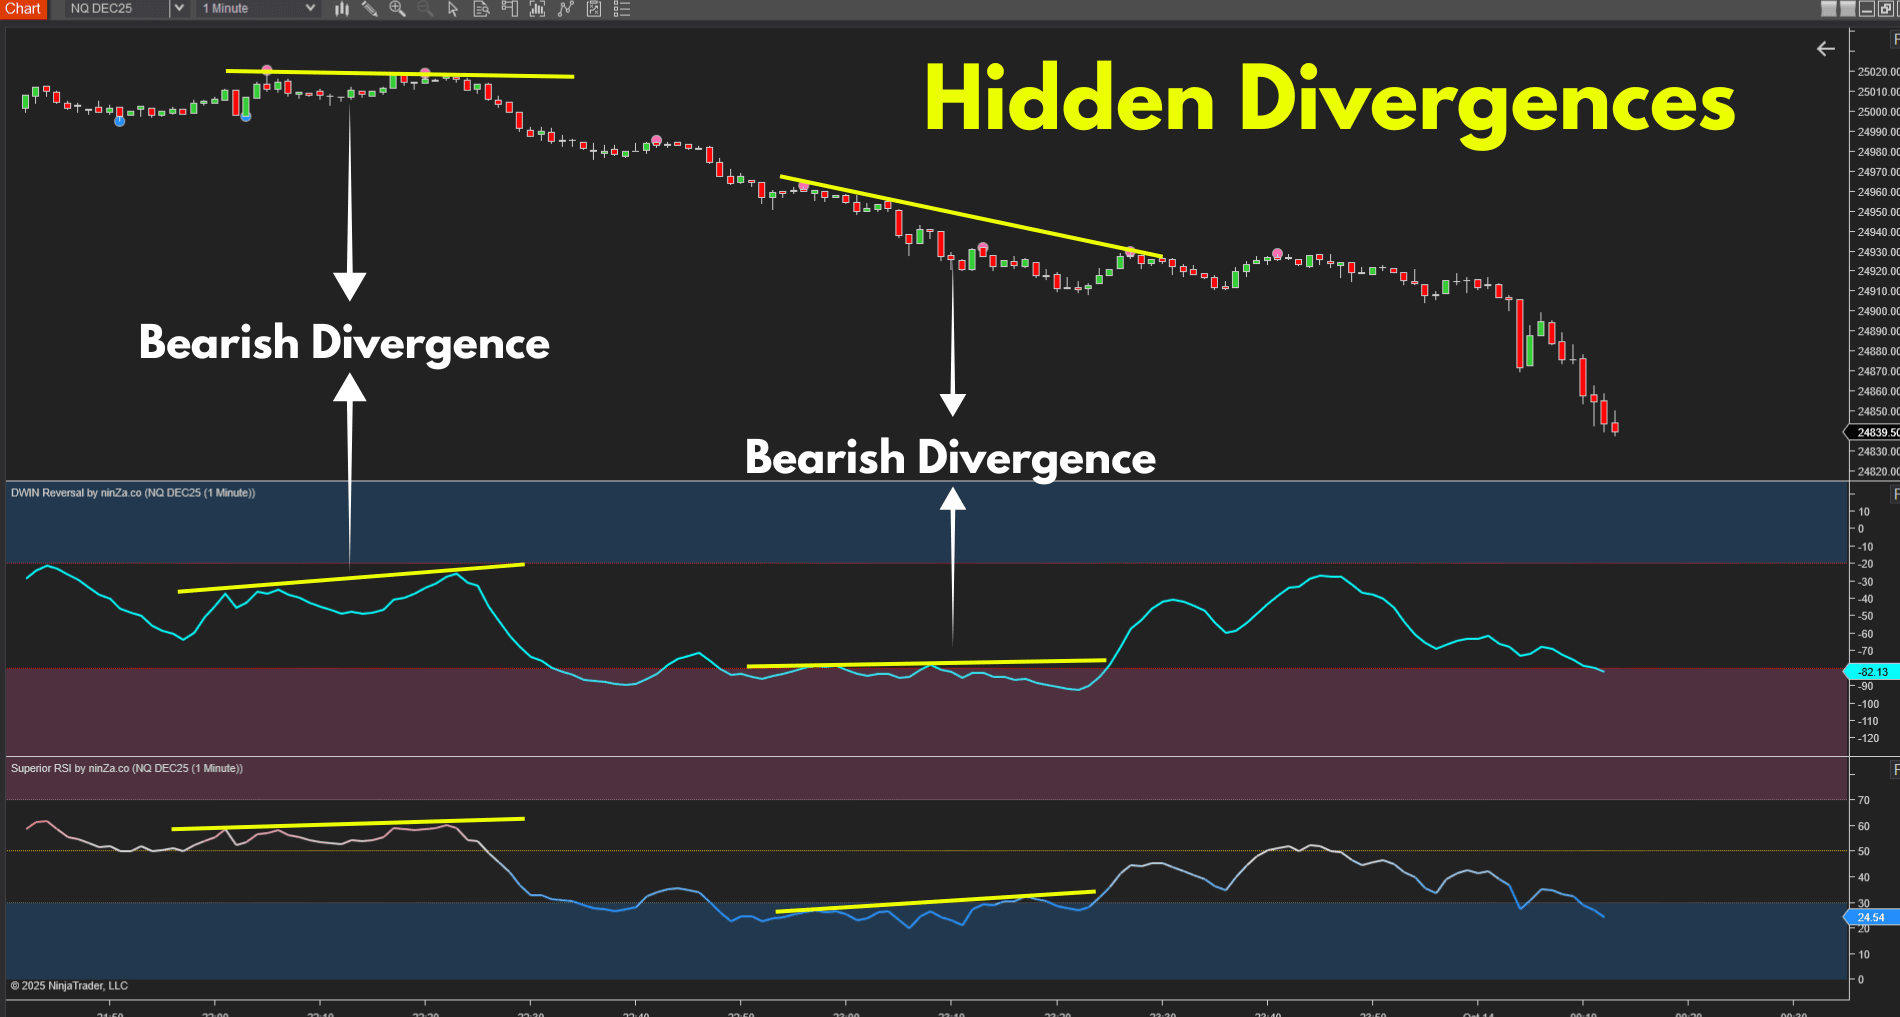Image resolution: width=1900 pixels, height=1017 pixels.
Task: Activate the zoom in magnifier tool
Action: click(x=397, y=9)
